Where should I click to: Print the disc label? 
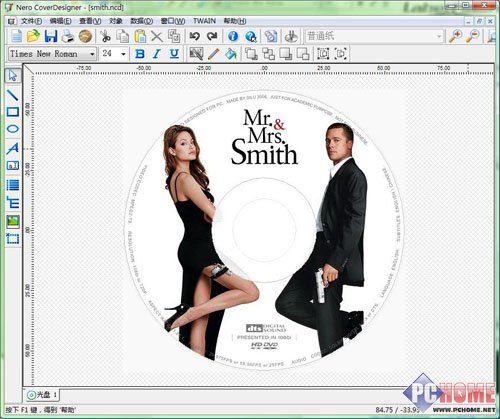[x=68, y=36]
